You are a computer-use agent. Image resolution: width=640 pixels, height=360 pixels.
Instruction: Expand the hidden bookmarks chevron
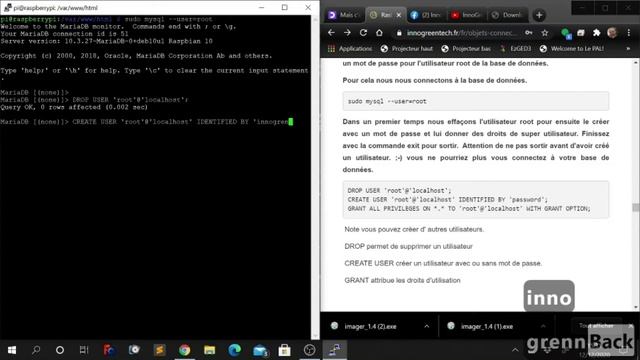628,49
